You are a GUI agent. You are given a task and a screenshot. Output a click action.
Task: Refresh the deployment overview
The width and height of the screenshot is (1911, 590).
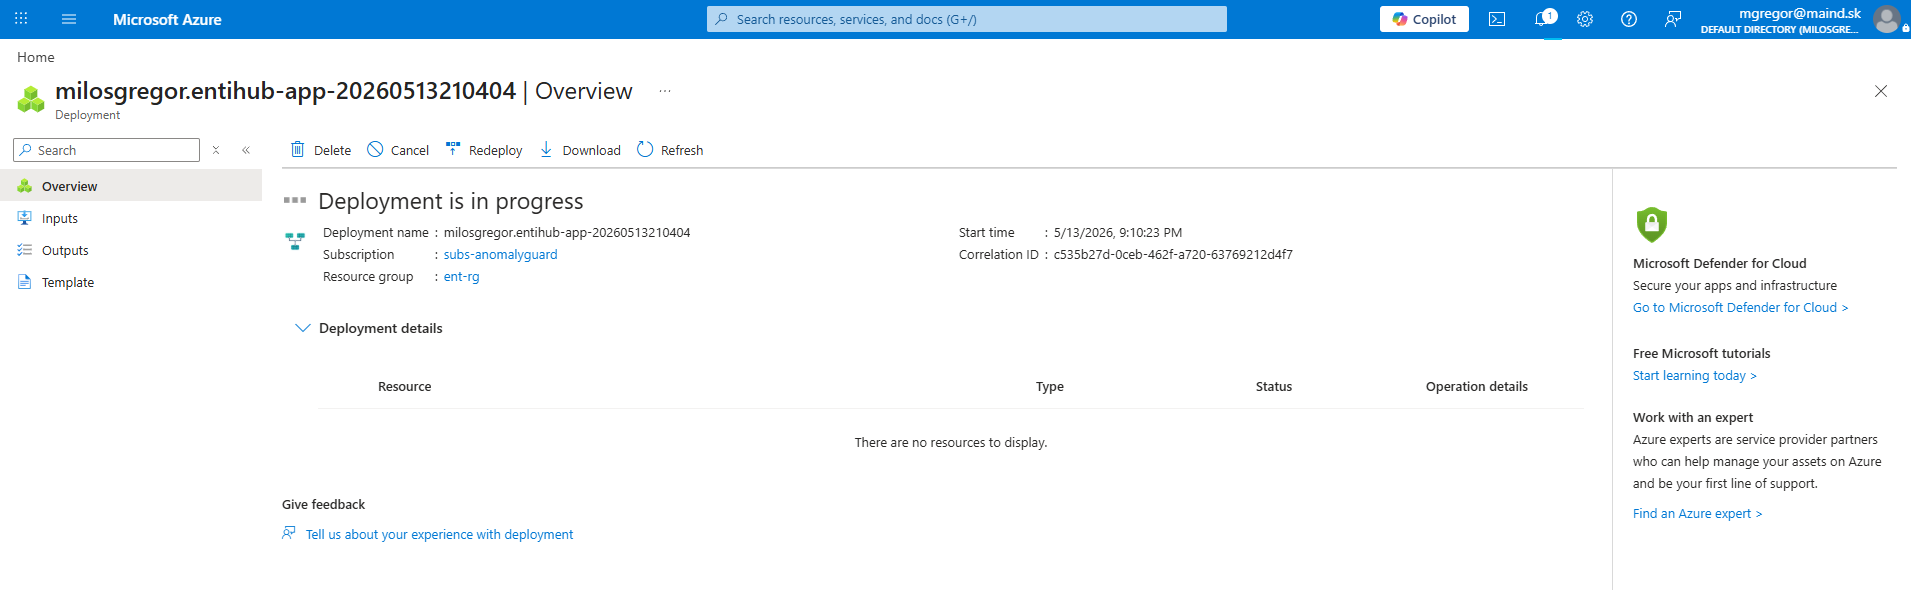point(670,150)
